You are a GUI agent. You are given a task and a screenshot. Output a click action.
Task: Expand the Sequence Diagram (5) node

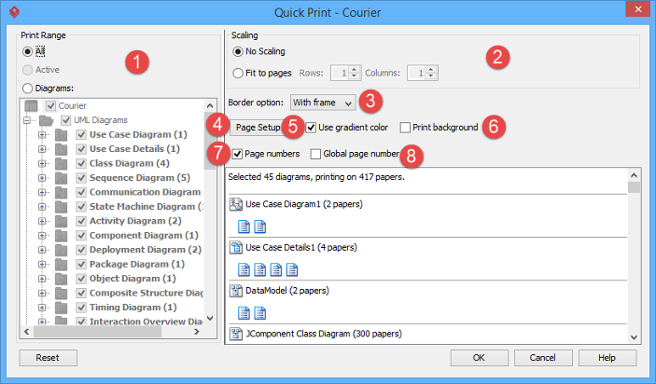coord(42,178)
